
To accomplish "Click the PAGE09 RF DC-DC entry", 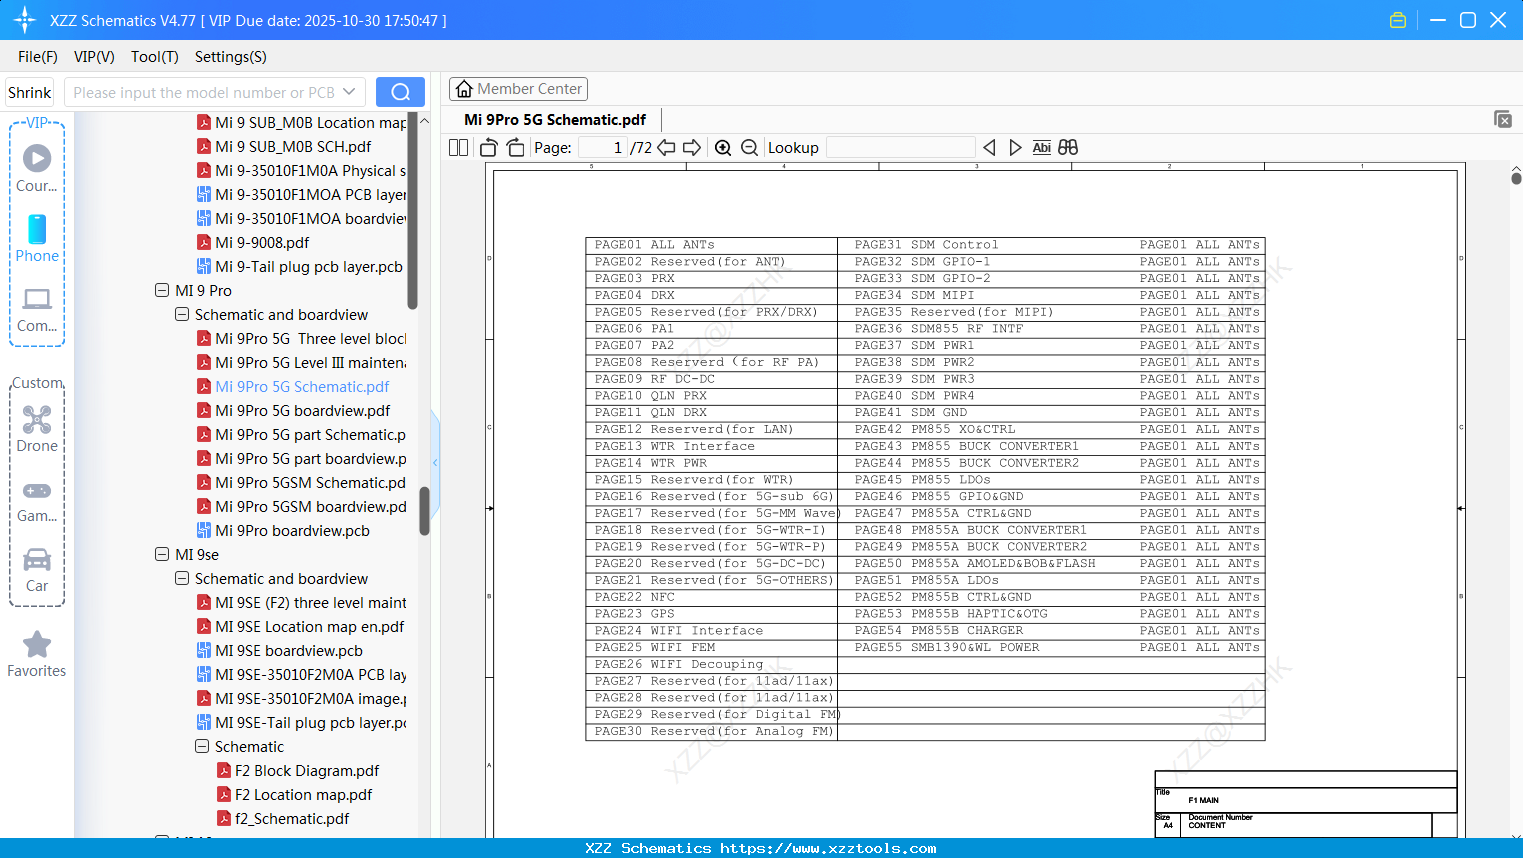I will pos(655,379).
